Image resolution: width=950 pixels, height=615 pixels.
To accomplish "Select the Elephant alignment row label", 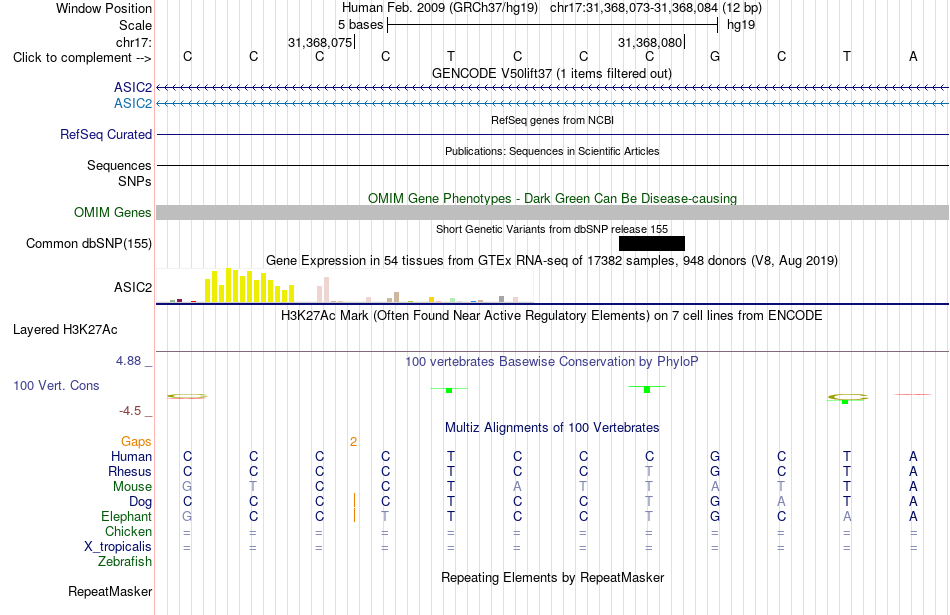I will point(127,516).
